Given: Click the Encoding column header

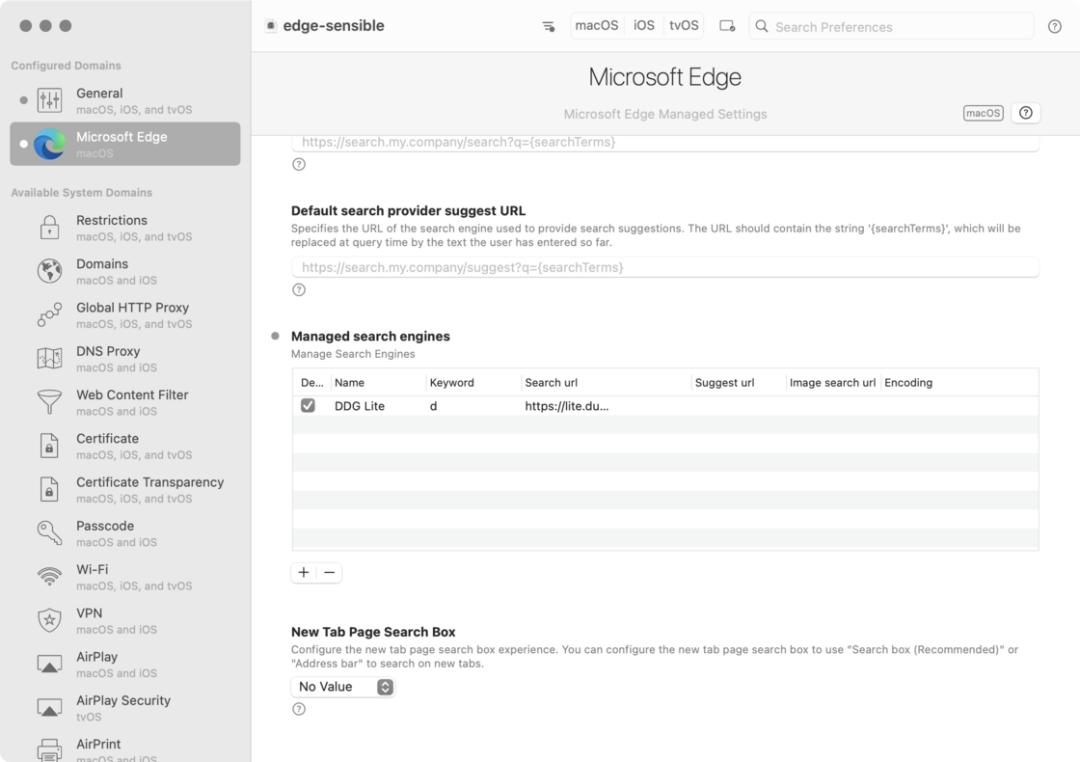Looking at the screenshot, I should pyautogui.click(x=908, y=382).
